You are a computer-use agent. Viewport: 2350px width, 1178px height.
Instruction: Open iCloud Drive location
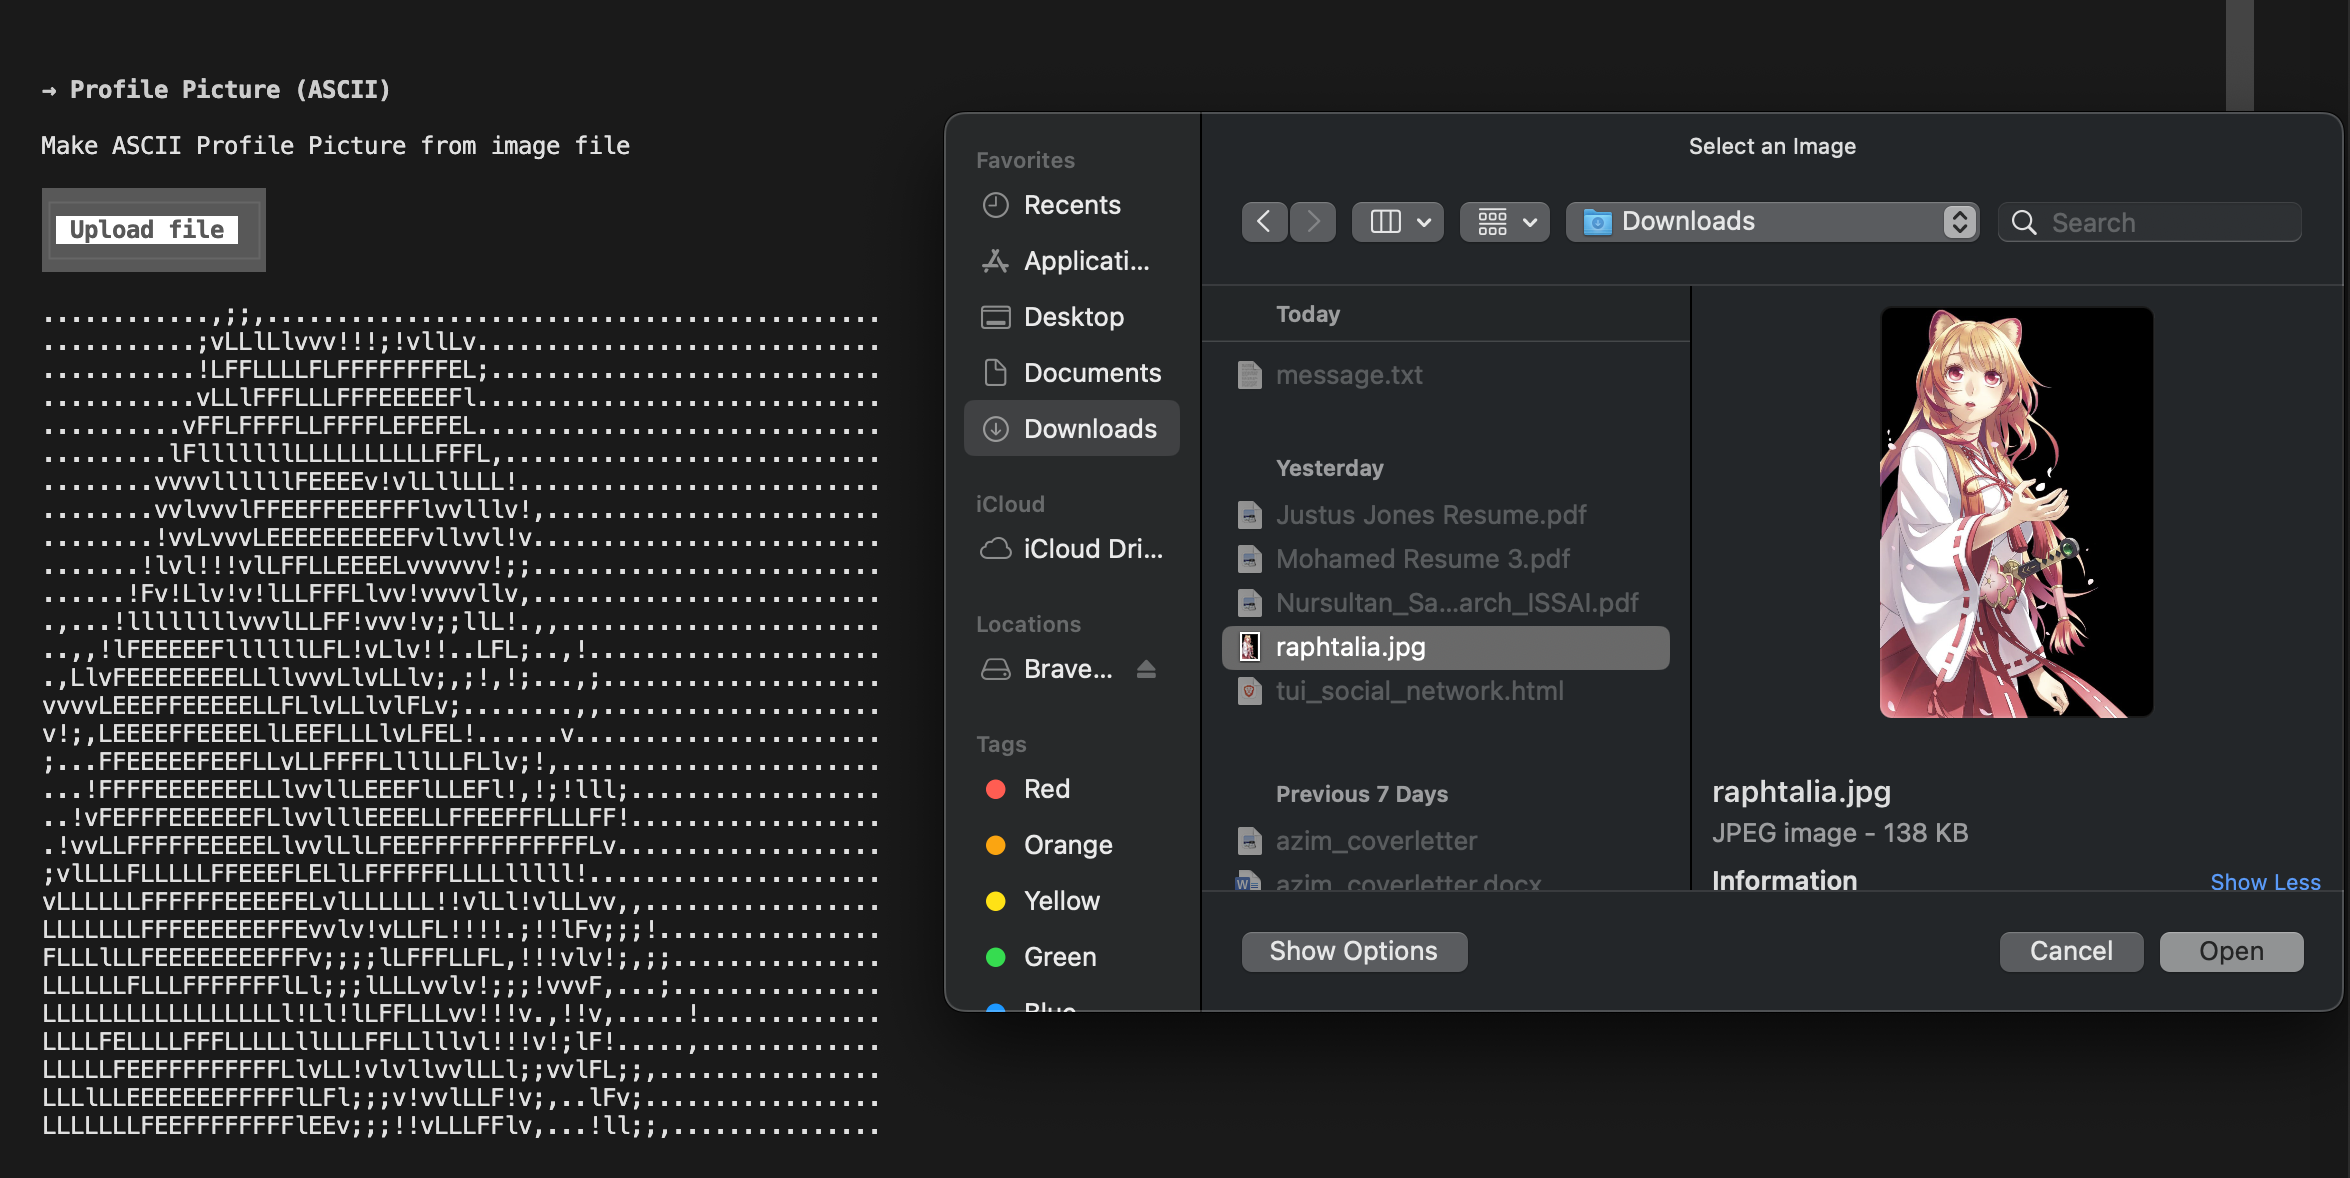coord(1091,549)
